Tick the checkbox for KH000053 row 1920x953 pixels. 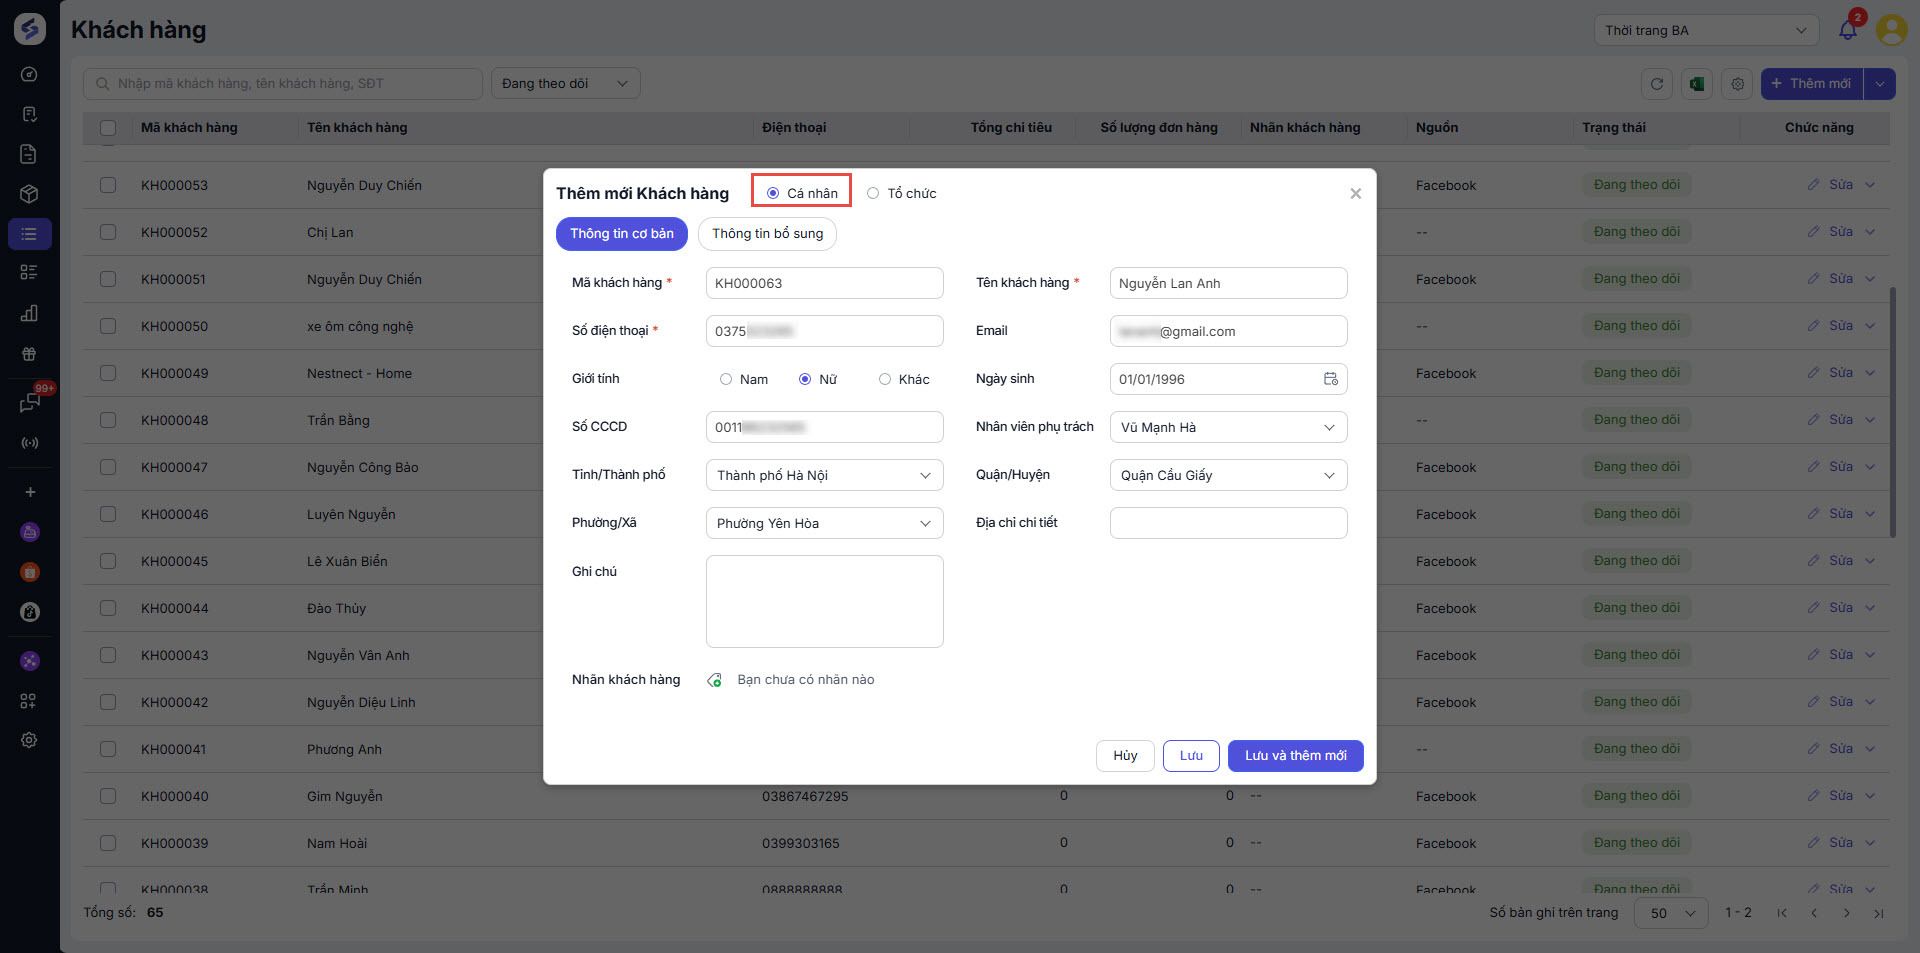pos(108,185)
